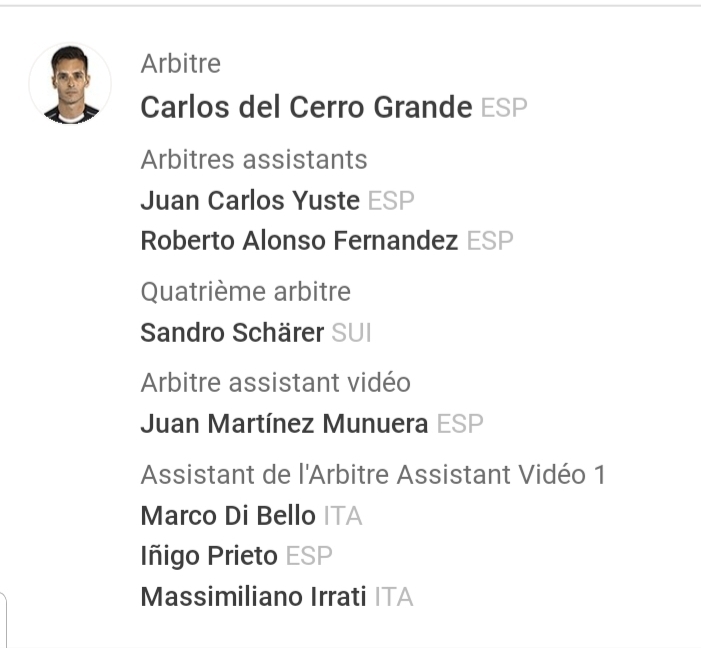
Task: Click ITA next to Massimiliano Irrati
Action: coord(394,598)
